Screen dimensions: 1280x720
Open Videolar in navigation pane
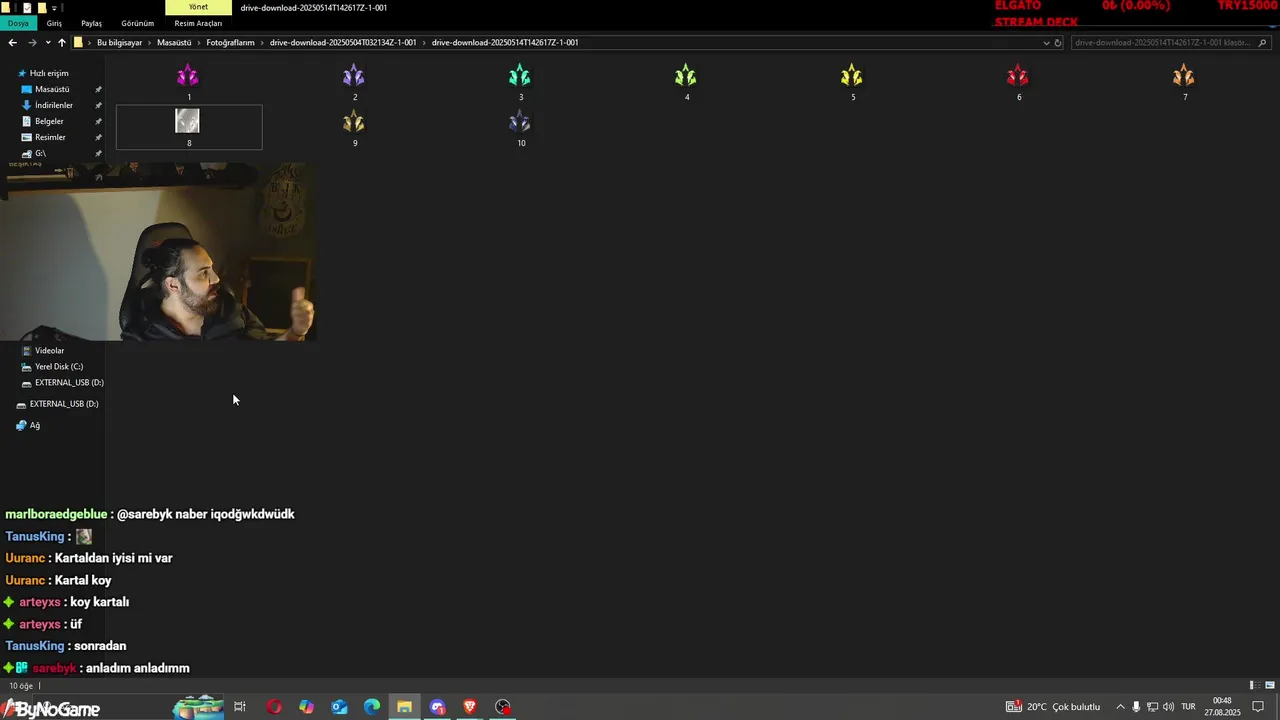[x=49, y=351]
